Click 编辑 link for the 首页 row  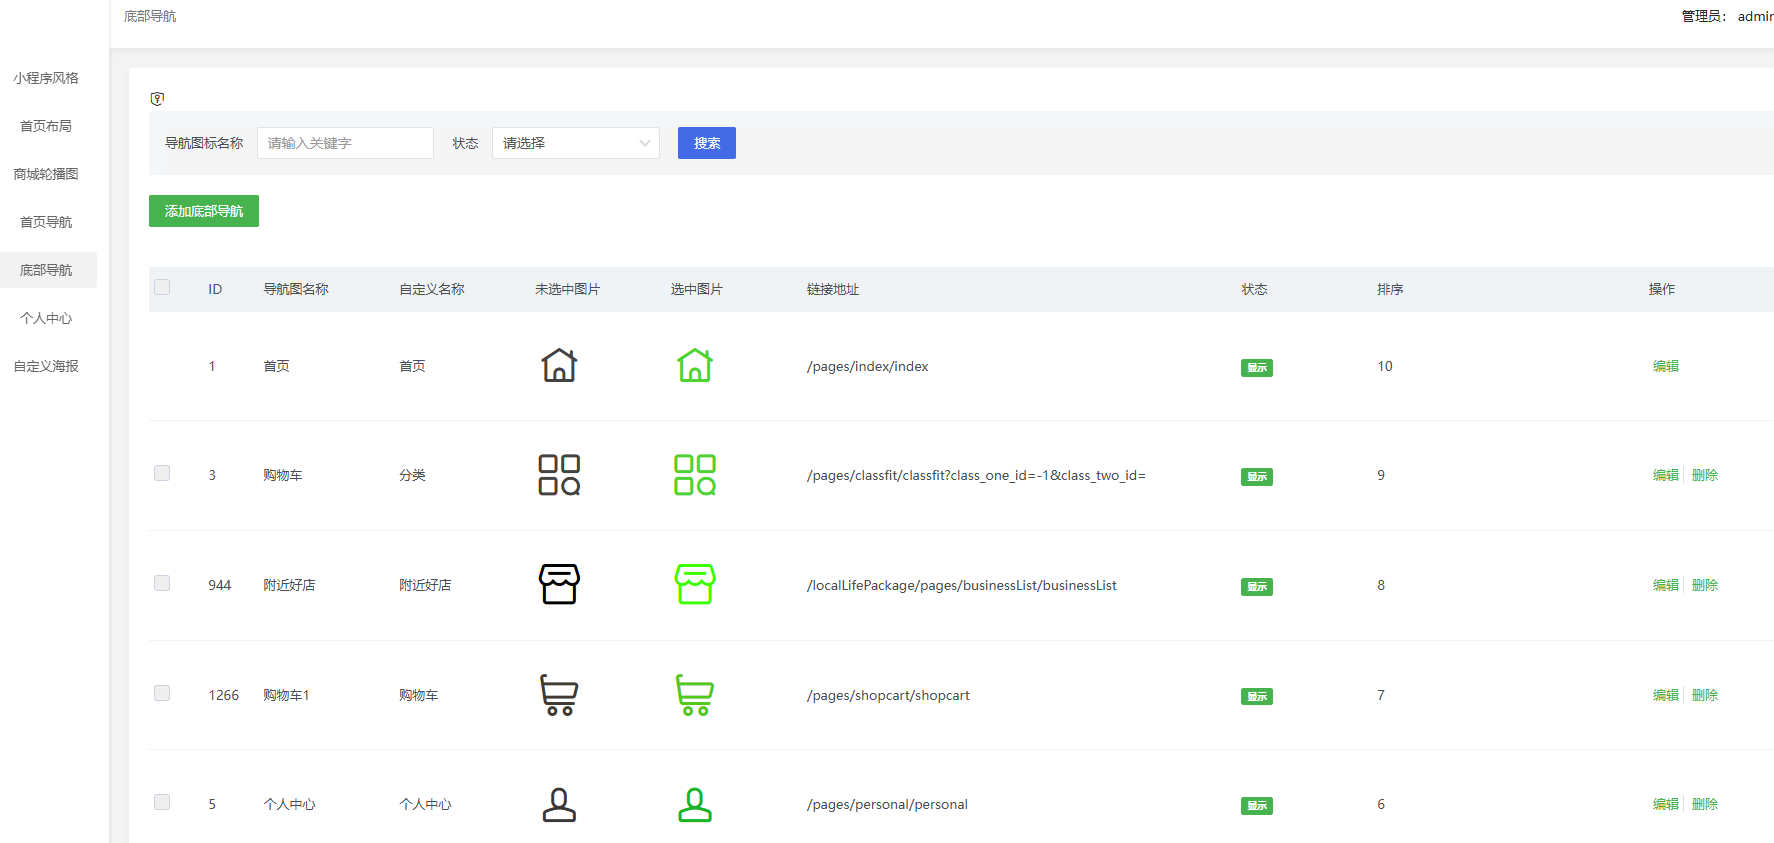click(1665, 366)
